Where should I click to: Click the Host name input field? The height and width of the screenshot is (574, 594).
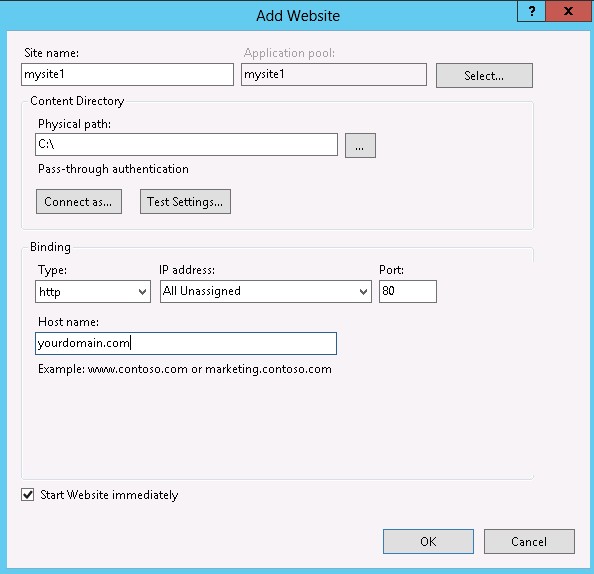coord(186,344)
